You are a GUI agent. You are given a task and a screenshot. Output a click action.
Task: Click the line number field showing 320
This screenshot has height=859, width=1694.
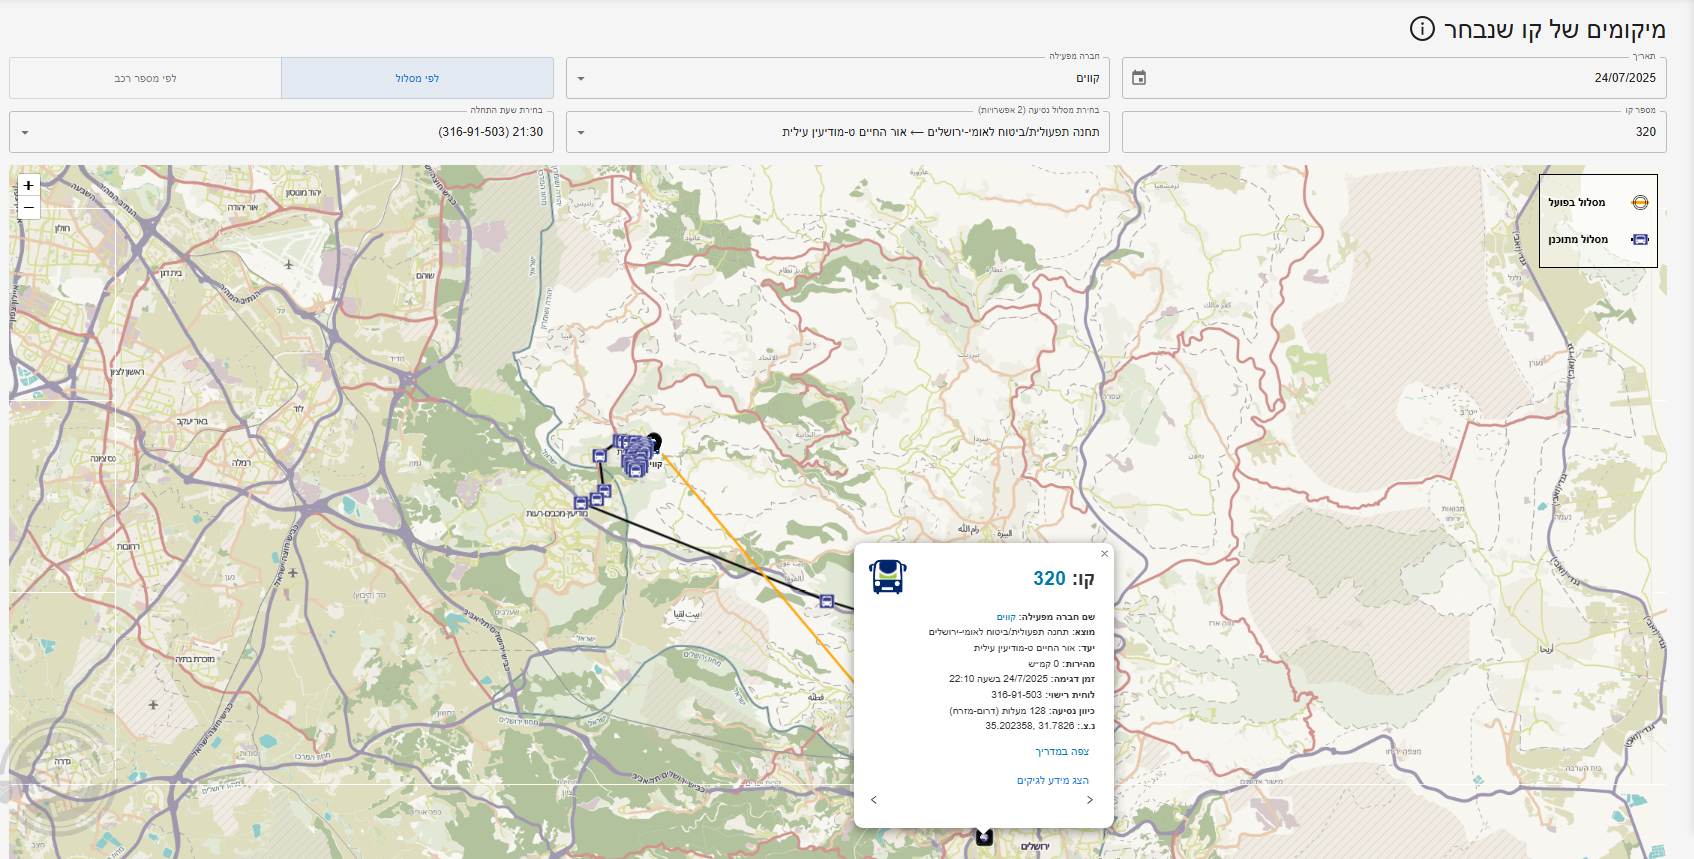(x=1394, y=132)
